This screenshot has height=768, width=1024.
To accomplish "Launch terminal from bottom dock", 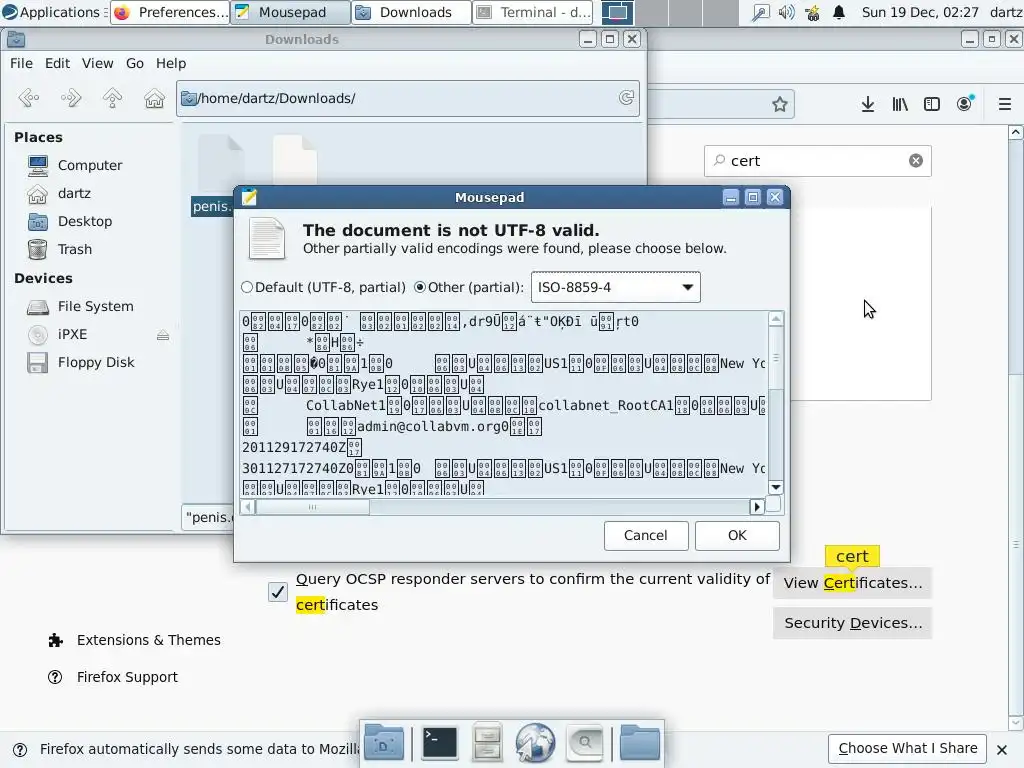I will (x=440, y=743).
